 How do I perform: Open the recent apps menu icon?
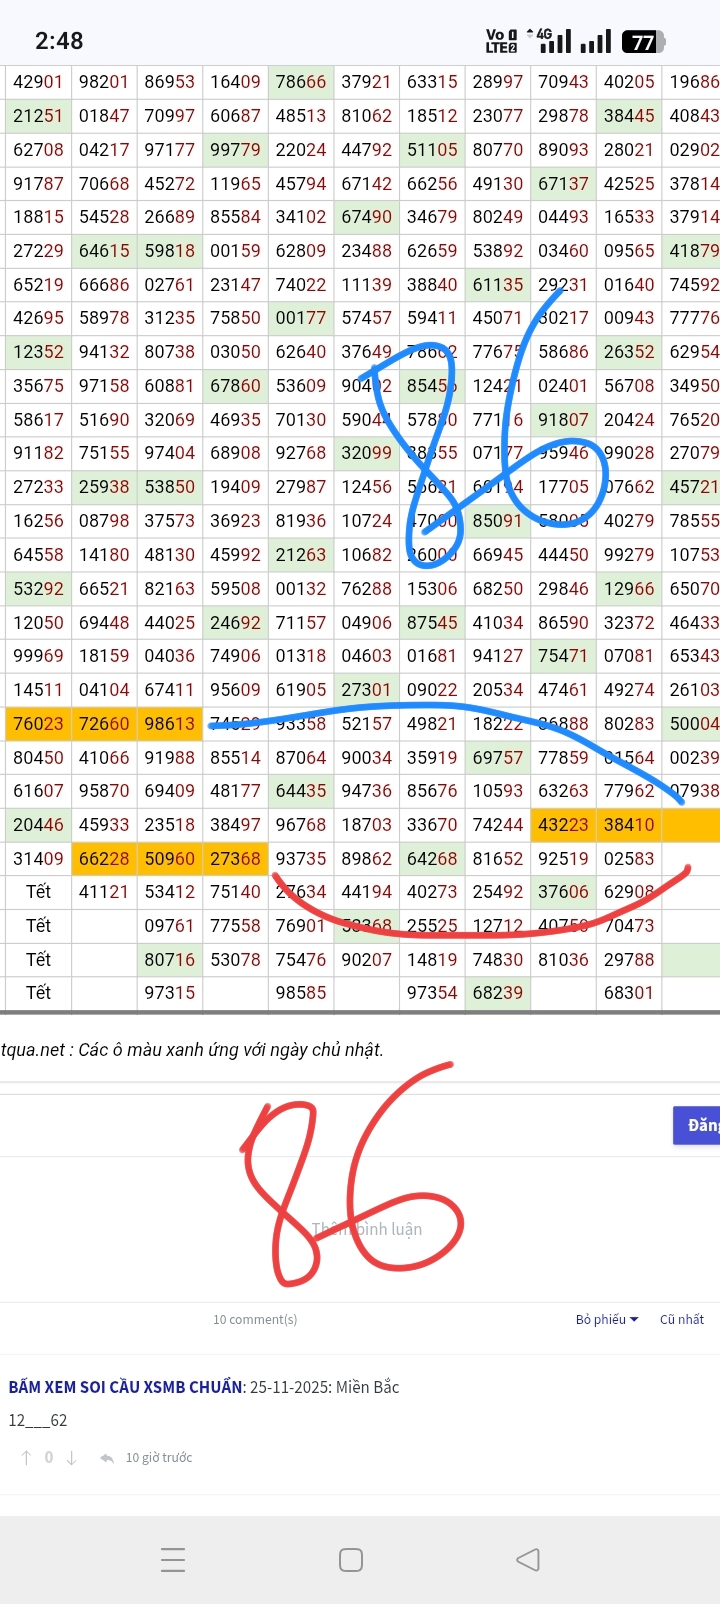[x=173, y=1559]
